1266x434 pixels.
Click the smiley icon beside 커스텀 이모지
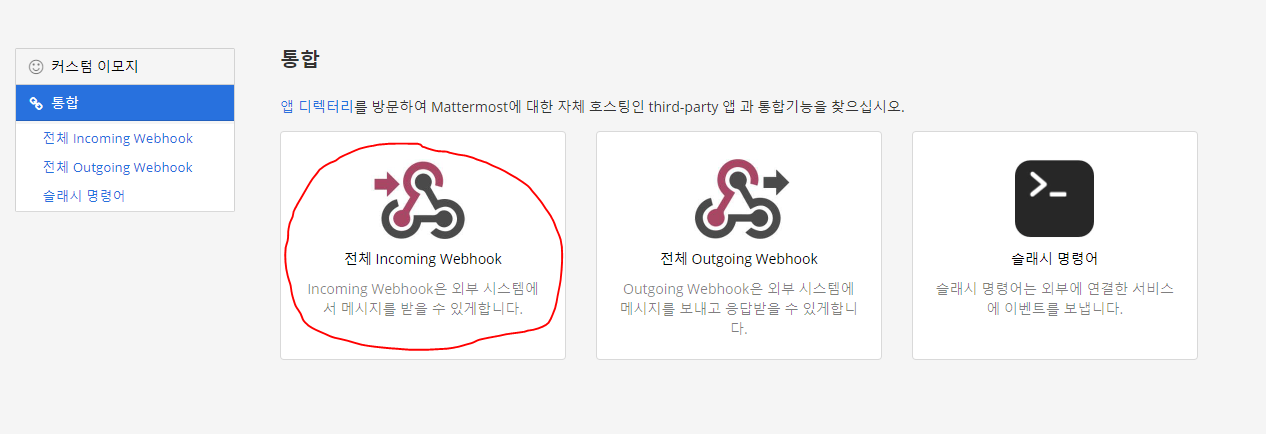(36, 67)
